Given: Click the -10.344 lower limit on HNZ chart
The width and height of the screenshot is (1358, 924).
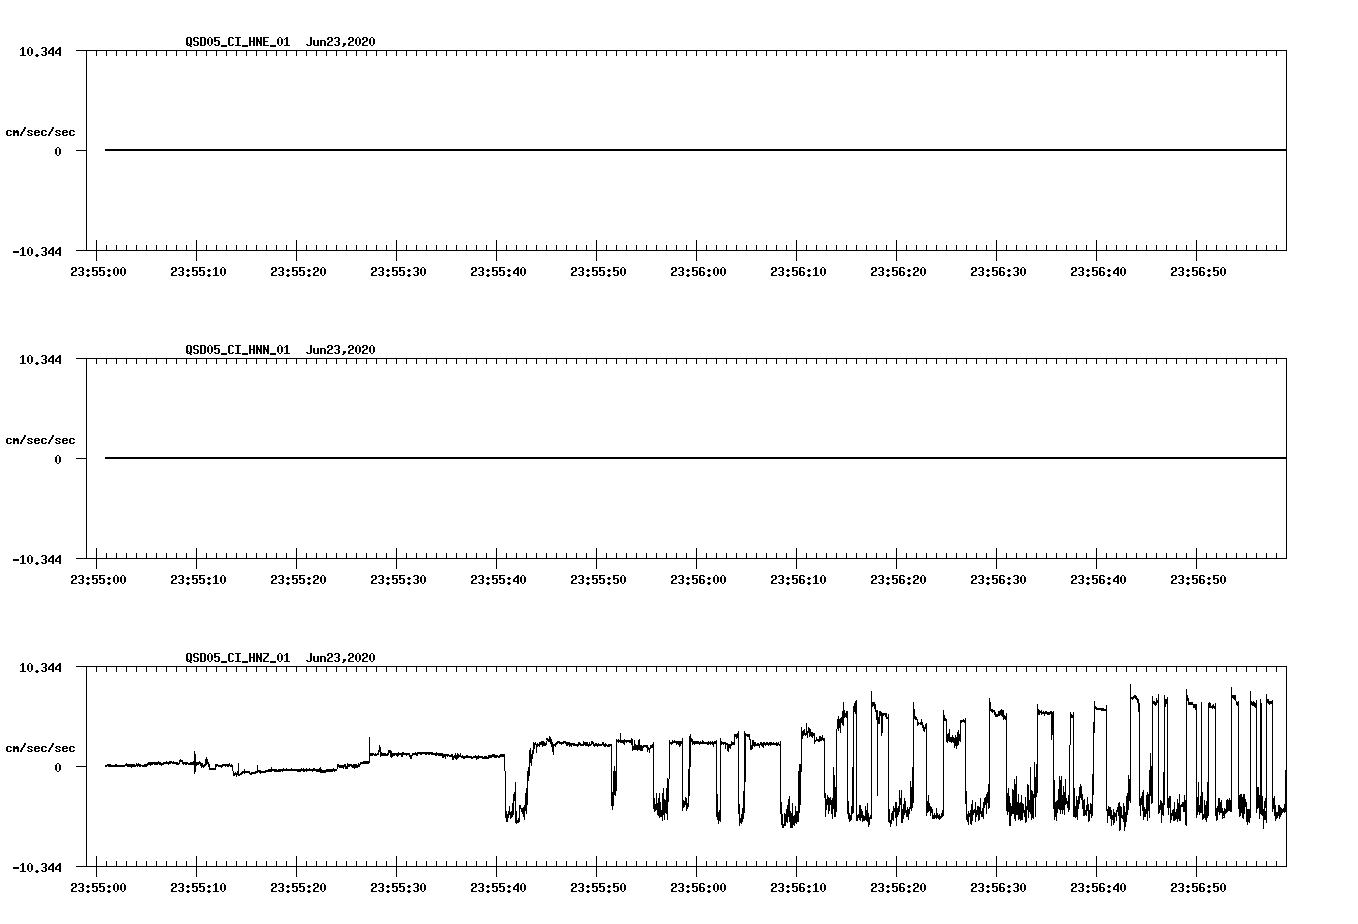Looking at the screenshot, I should (x=37, y=867).
